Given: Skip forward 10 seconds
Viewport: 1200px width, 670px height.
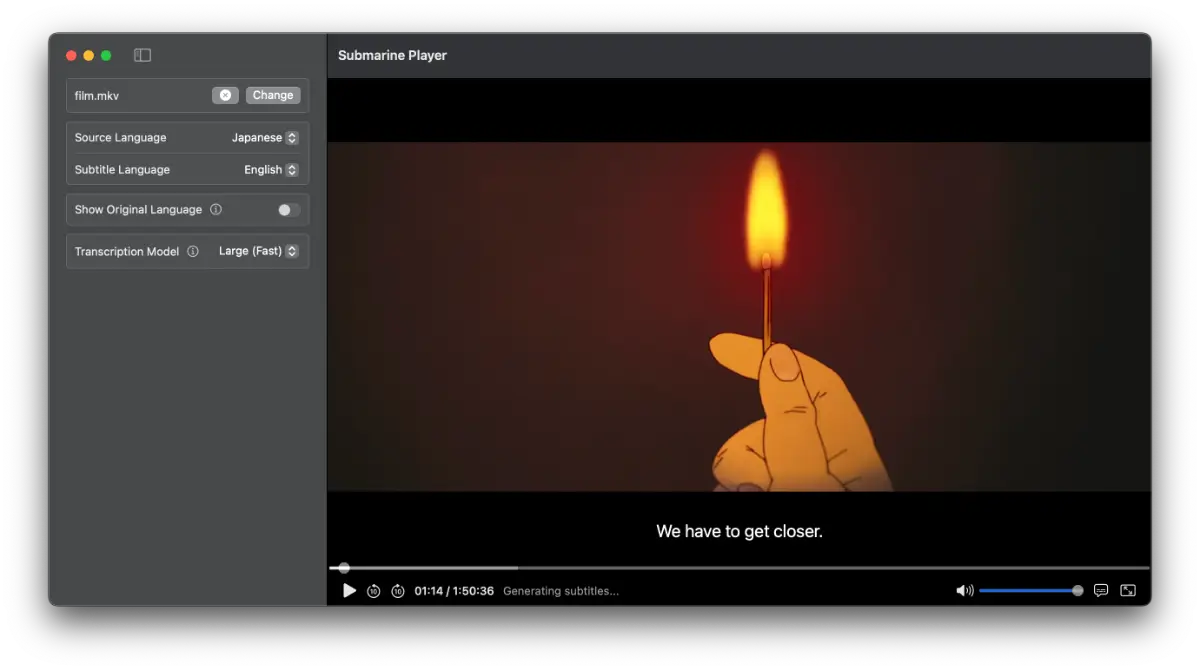Looking at the screenshot, I should (397, 591).
